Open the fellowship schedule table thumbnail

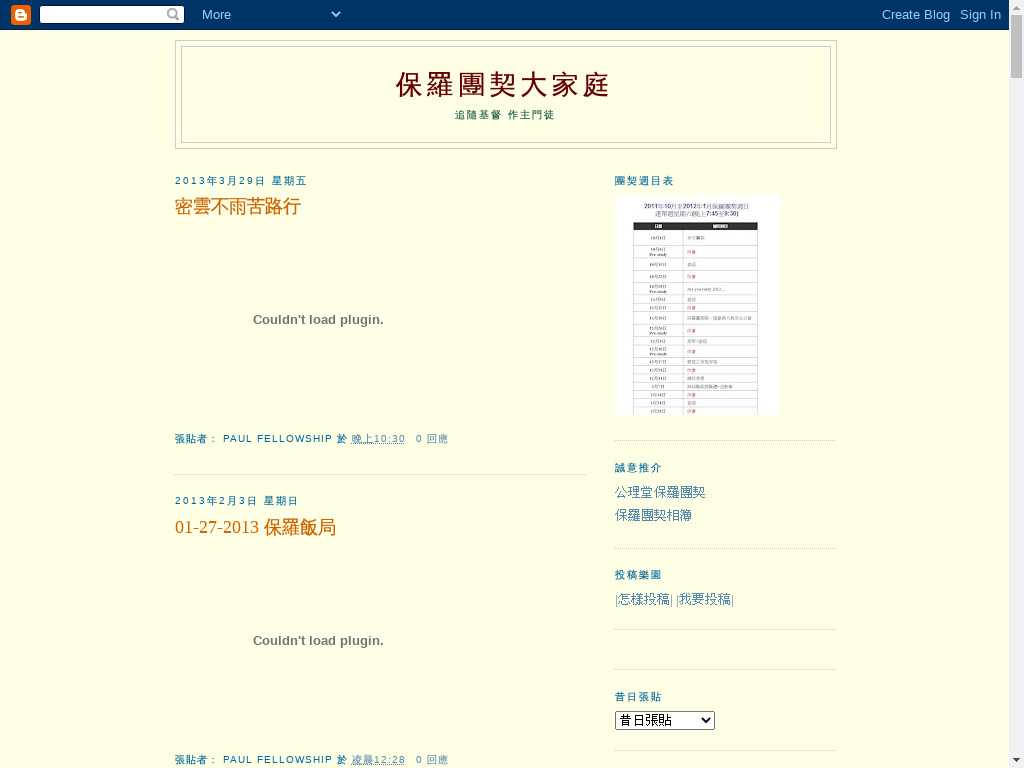click(x=696, y=305)
